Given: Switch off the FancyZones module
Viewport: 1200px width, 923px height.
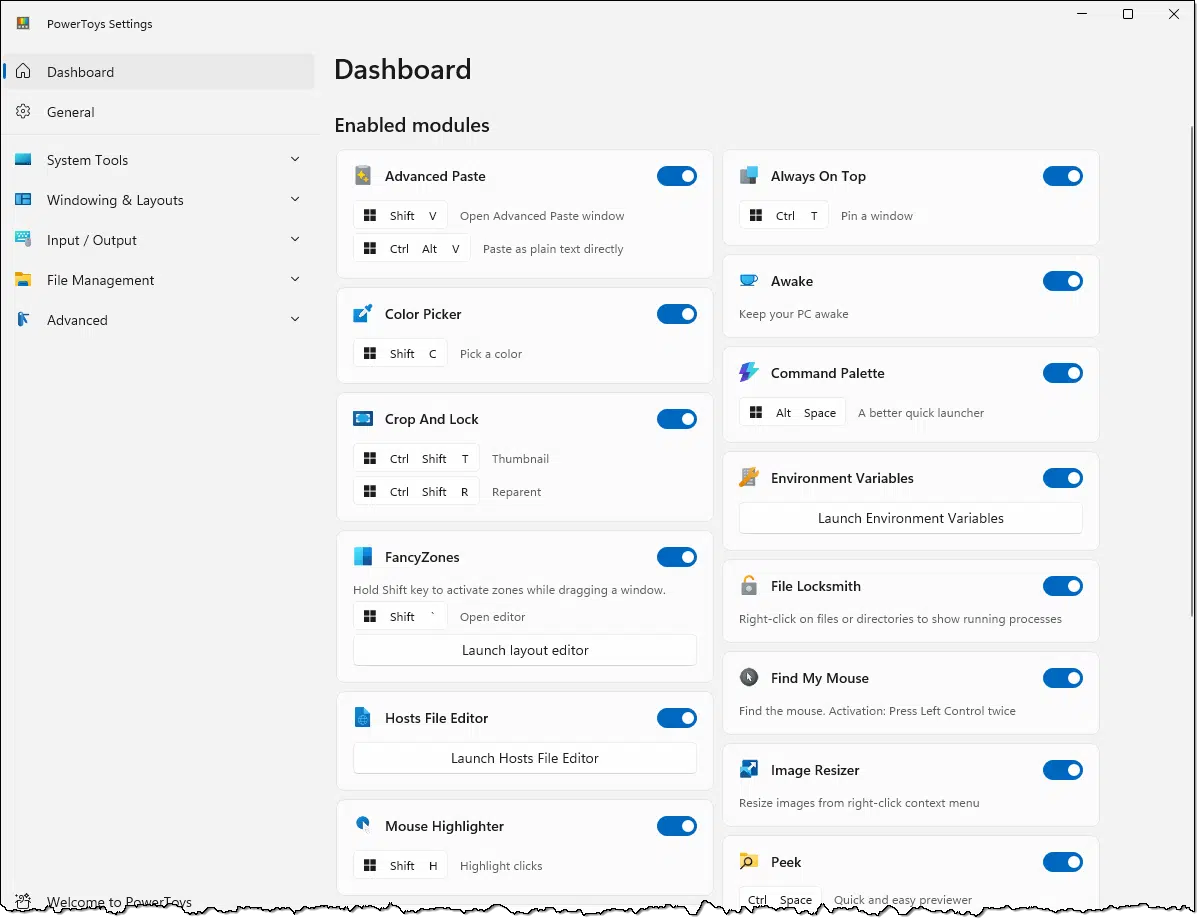Looking at the screenshot, I should click(677, 557).
